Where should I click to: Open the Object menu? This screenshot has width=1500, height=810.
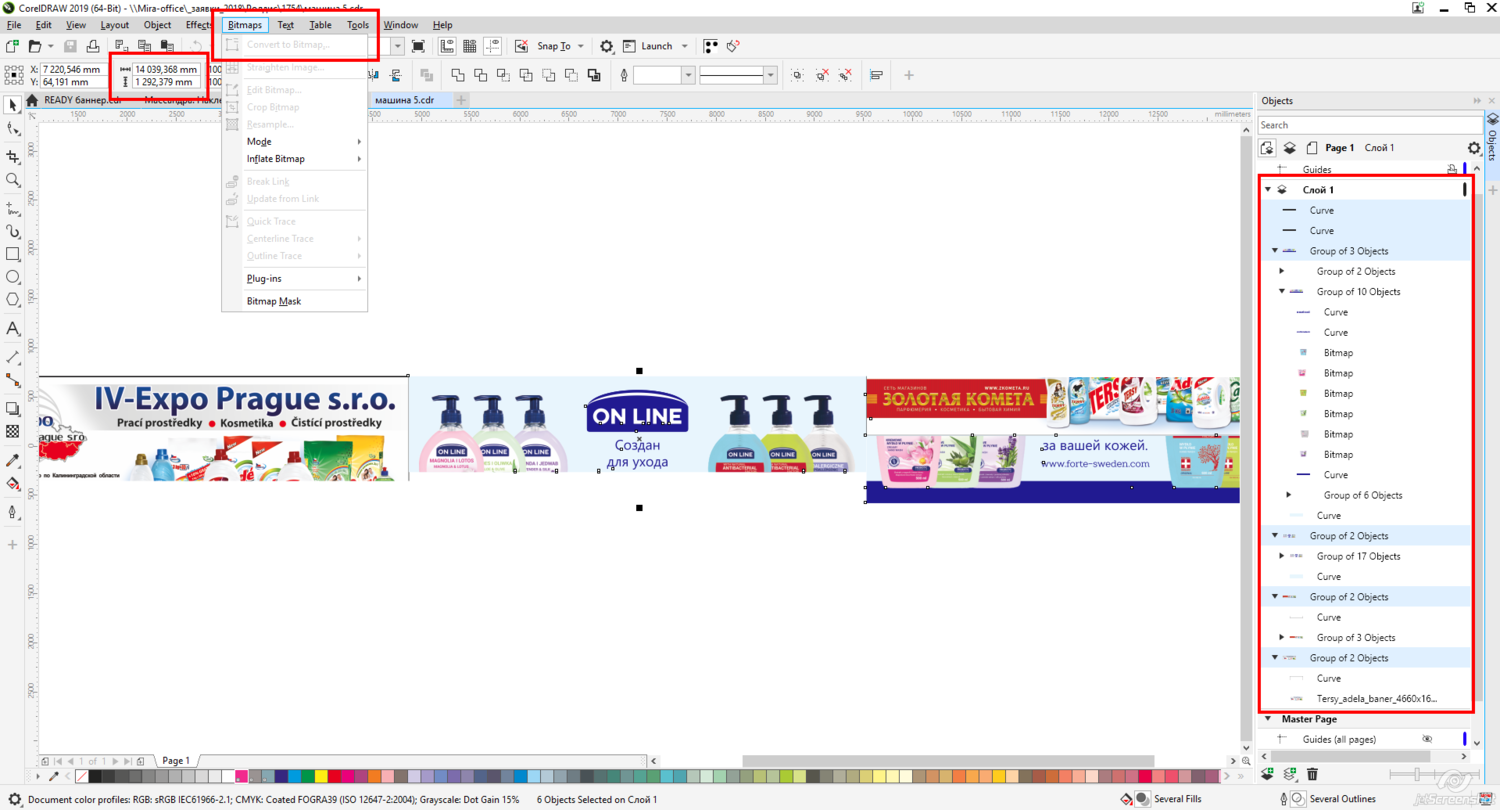pos(157,24)
